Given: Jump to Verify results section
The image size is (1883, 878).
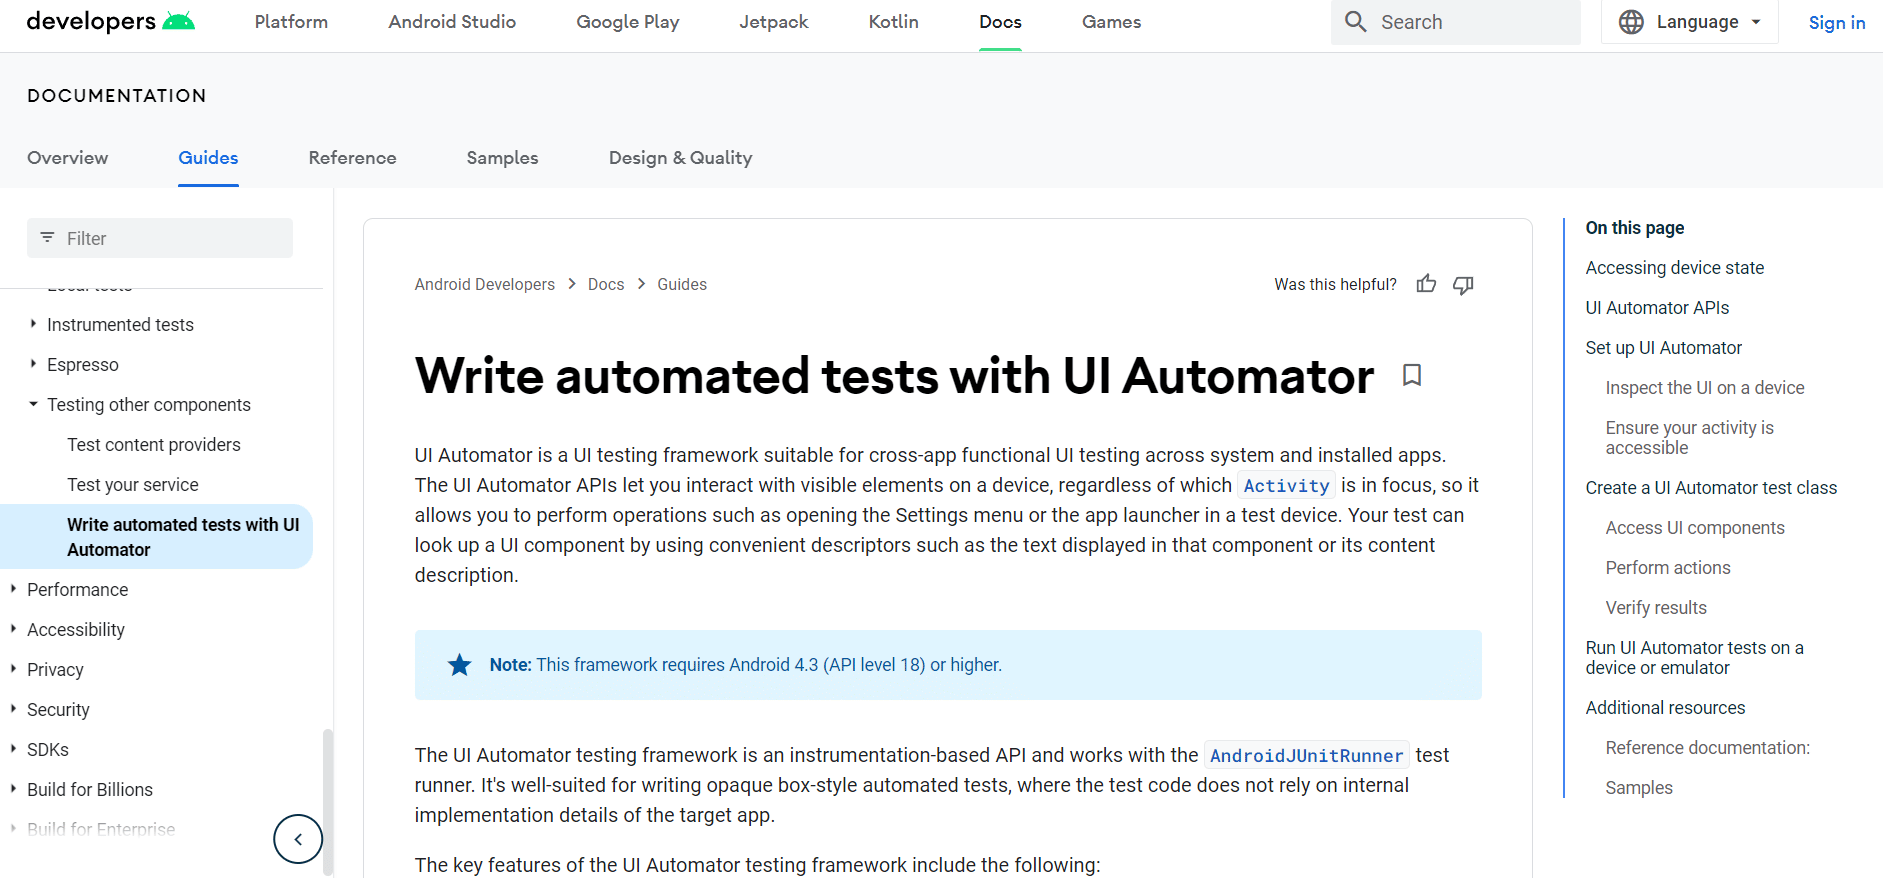Looking at the screenshot, I should click(x=1655, y=607).
